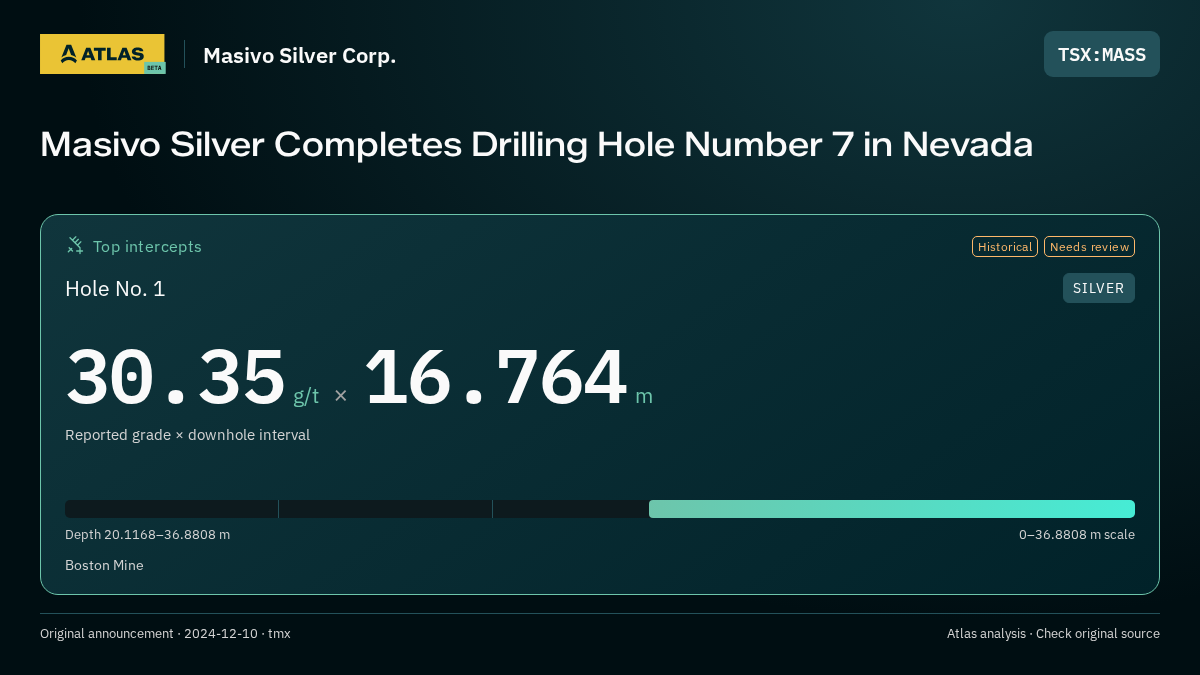Click '0–36.8808 m scale' label
Image resolution: width=1200 pixels, height=675 pixels.
point(1077,534)
